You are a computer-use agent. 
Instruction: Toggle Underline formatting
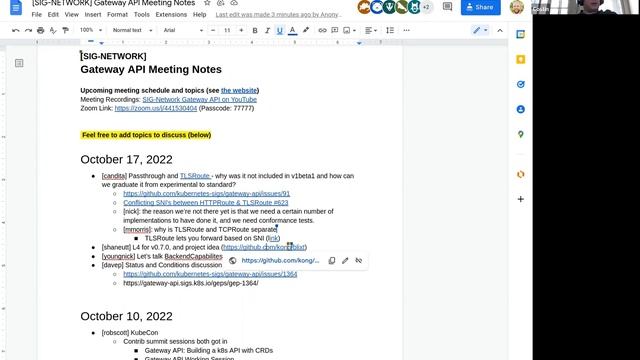coord(280,30)
